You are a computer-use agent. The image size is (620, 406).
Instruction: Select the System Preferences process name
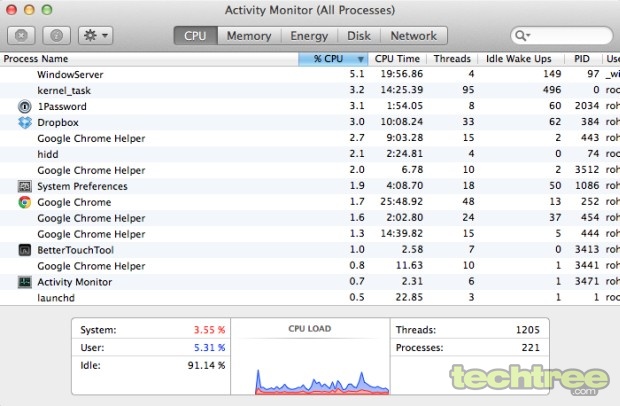(x=82, y=186)
